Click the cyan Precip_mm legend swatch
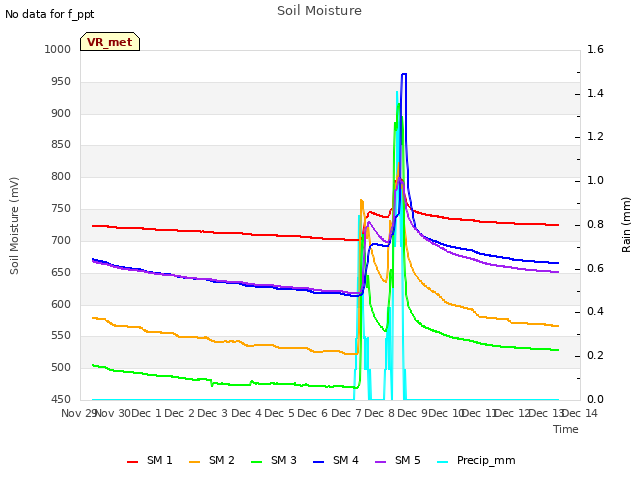 click(442, 462)
